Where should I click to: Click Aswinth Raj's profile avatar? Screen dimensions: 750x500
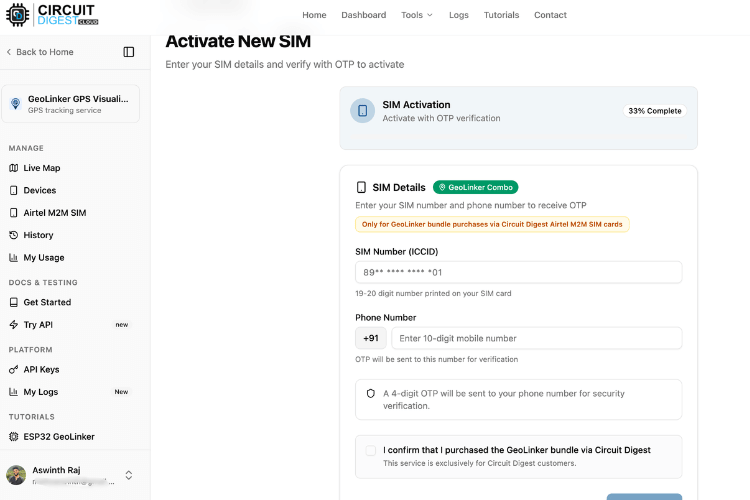[16, 475]
